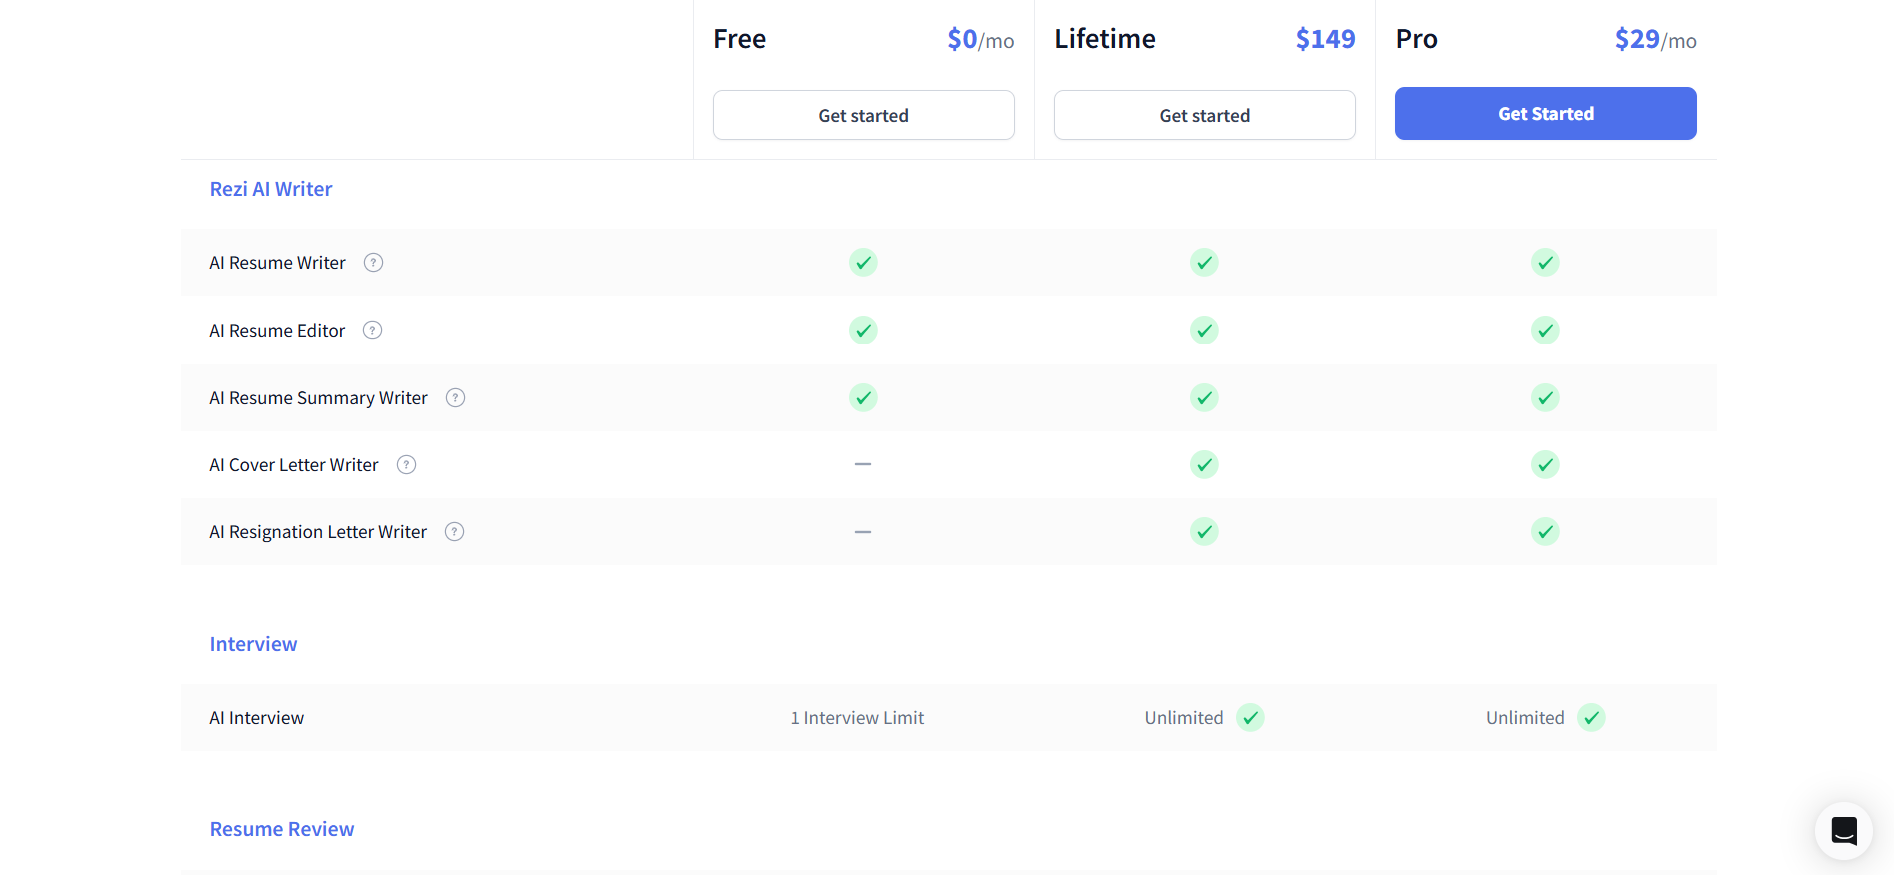Click Free dash for AI Resignation Letter Writer

[863, 531]
